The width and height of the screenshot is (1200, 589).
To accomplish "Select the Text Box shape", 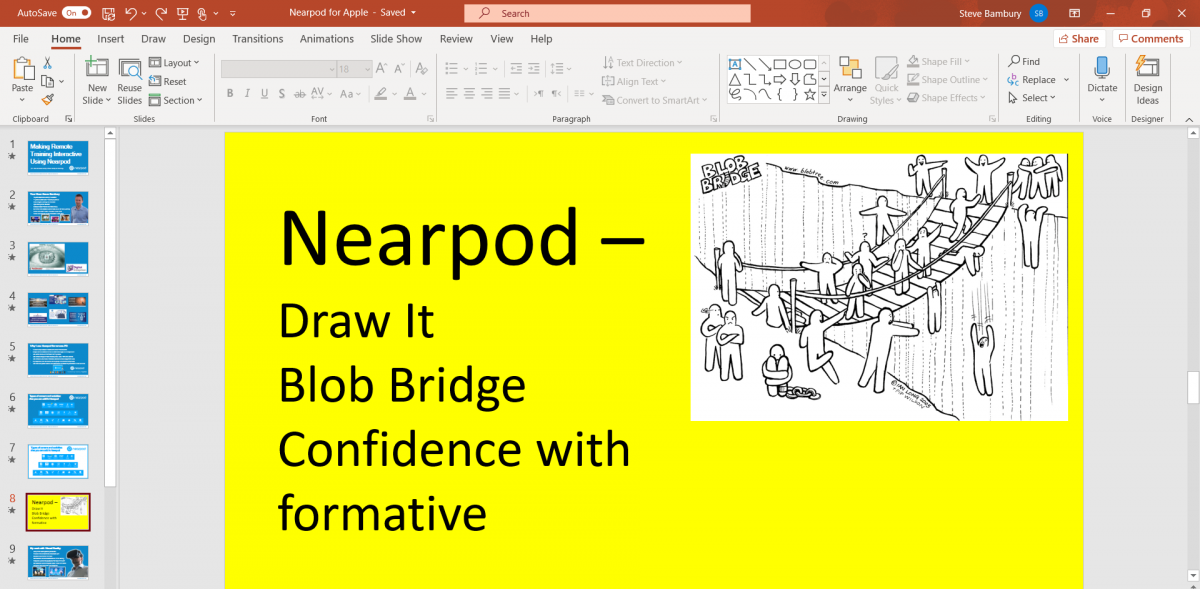I will [734, 63].
